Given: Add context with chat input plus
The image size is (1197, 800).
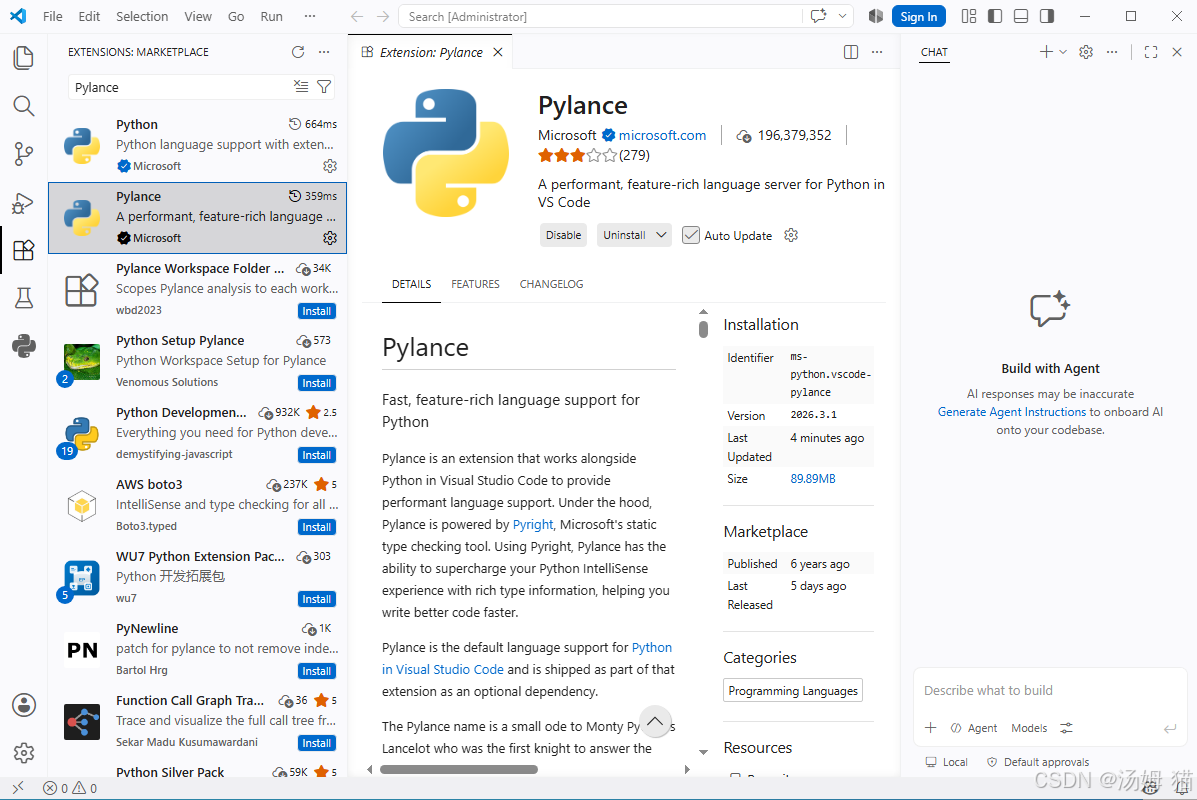Looking at the screenshot, I should click(x=930, y=727).
